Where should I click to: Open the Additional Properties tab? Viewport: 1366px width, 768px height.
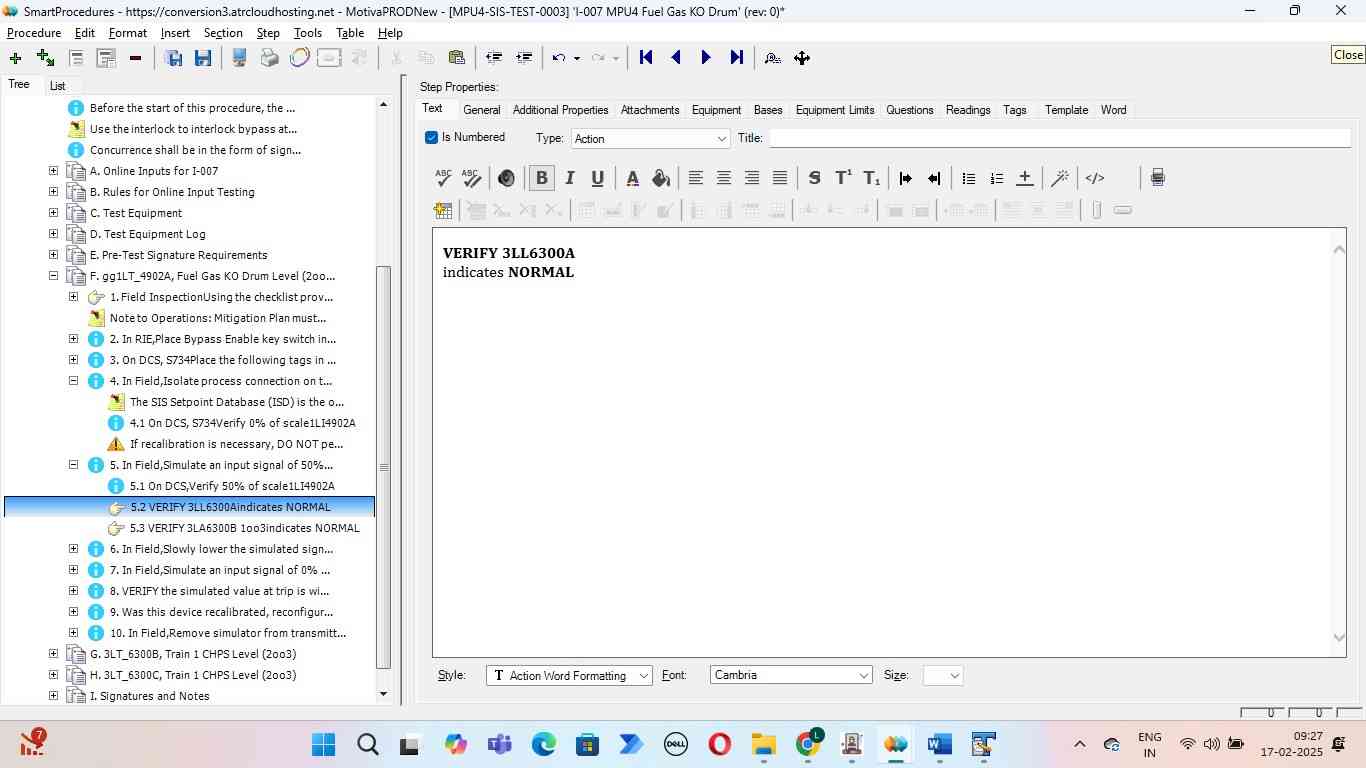click(560, 110)
